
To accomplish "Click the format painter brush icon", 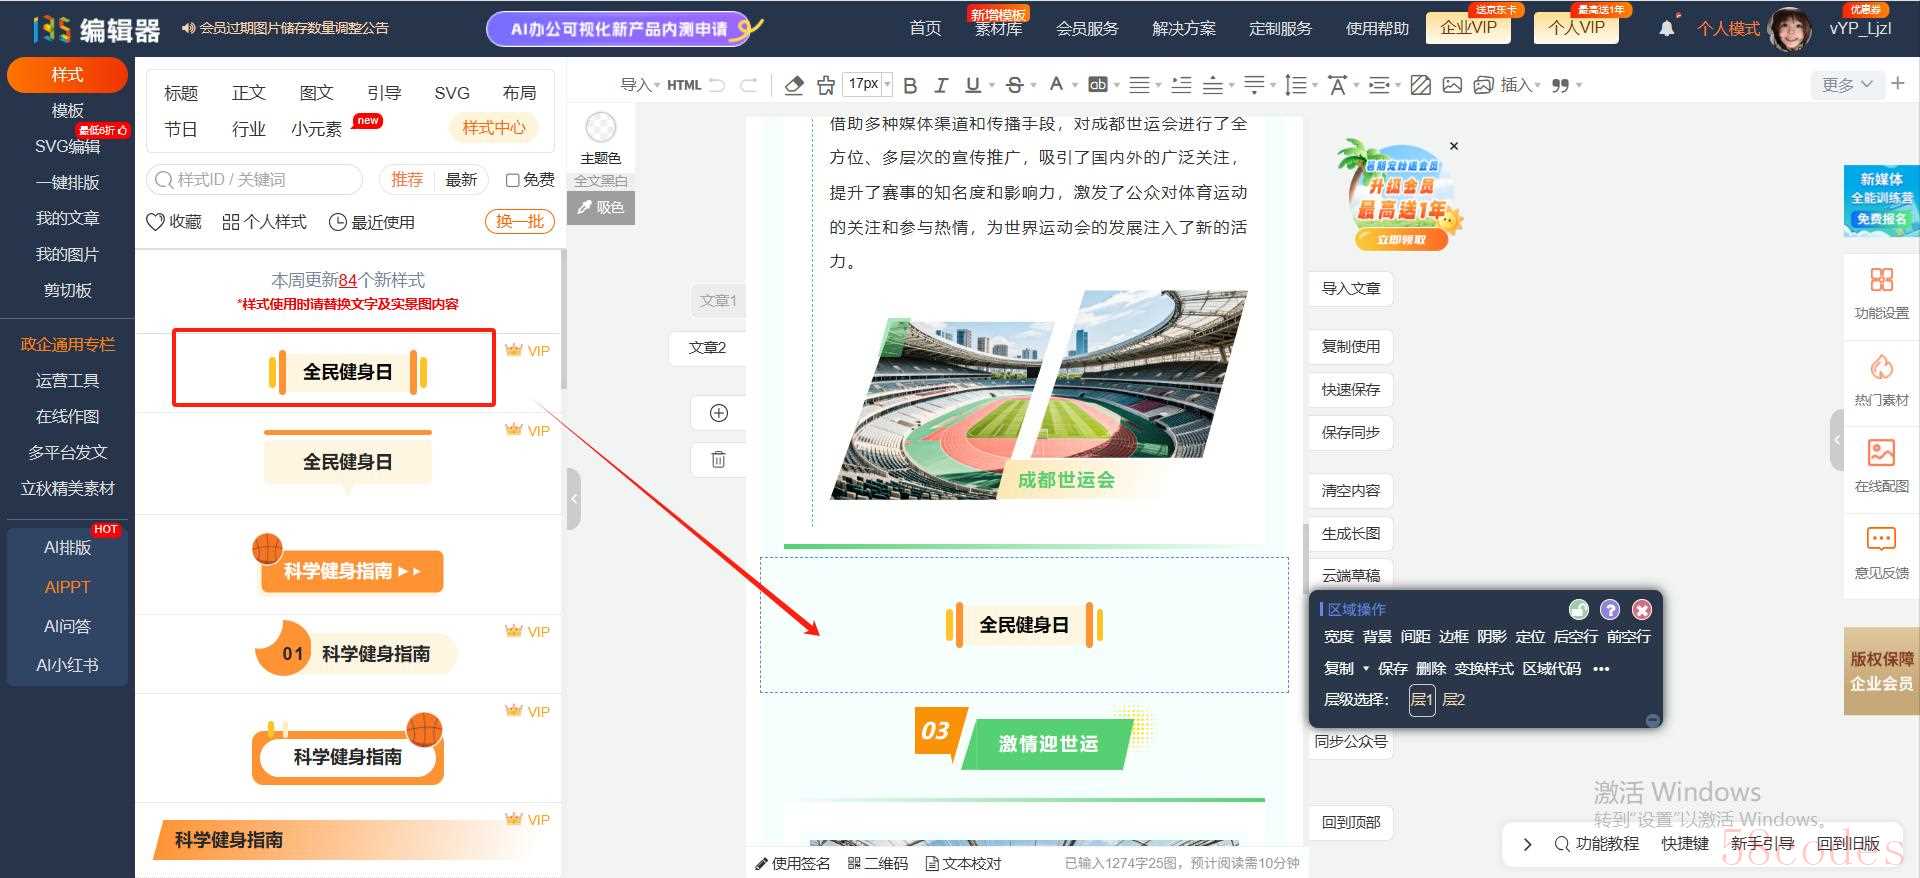I will [825, 85].
